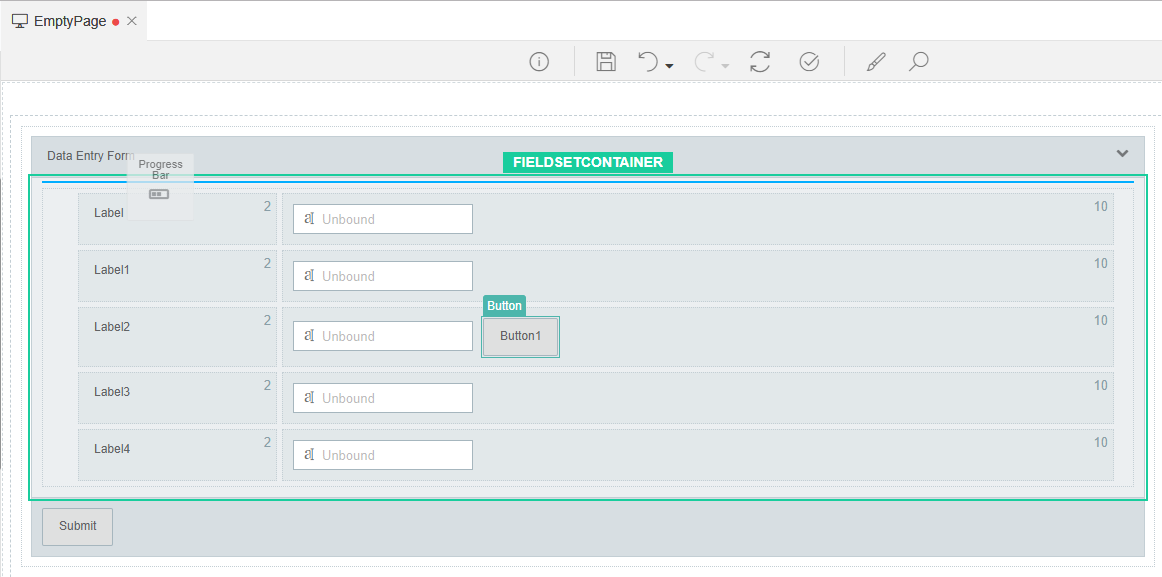Click the Progress Bar widget icon

pyautogui.click(x=159, y=193)
